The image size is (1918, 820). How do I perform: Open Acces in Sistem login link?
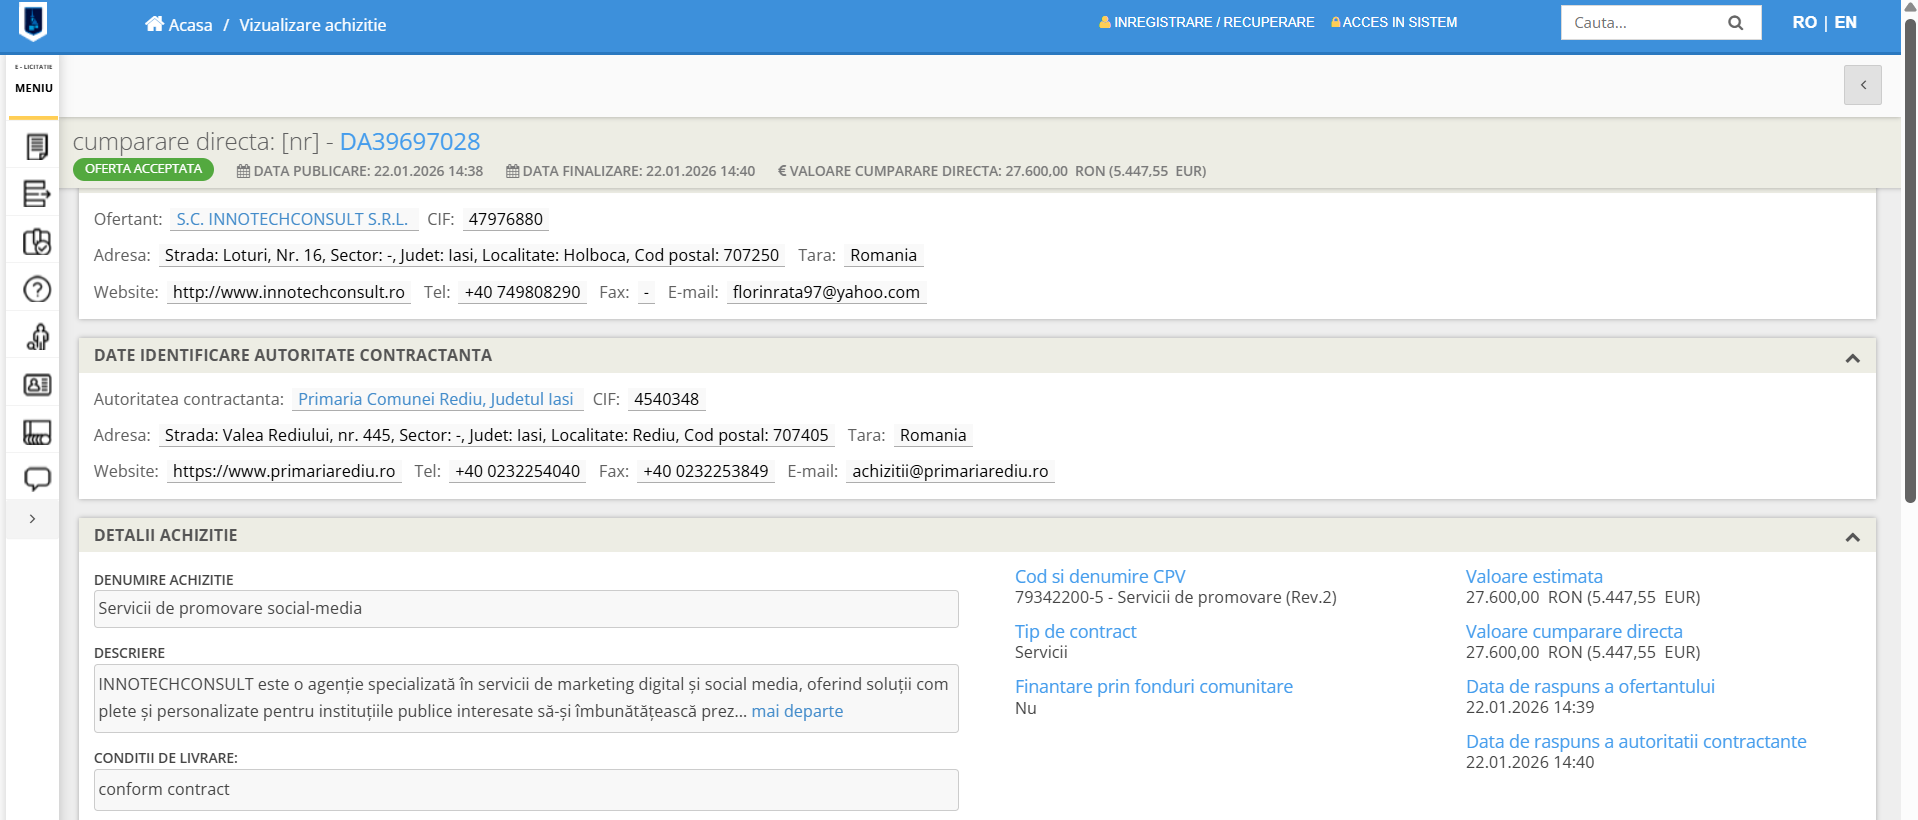pyautogui.click(x=1394, y=22)
